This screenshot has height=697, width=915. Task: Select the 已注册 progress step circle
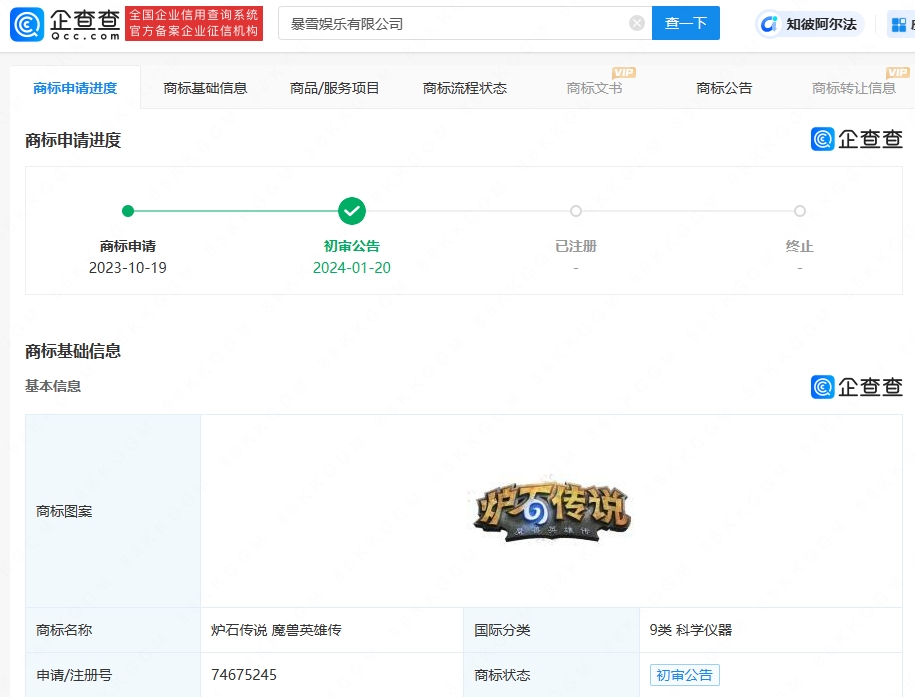point(576,211)
